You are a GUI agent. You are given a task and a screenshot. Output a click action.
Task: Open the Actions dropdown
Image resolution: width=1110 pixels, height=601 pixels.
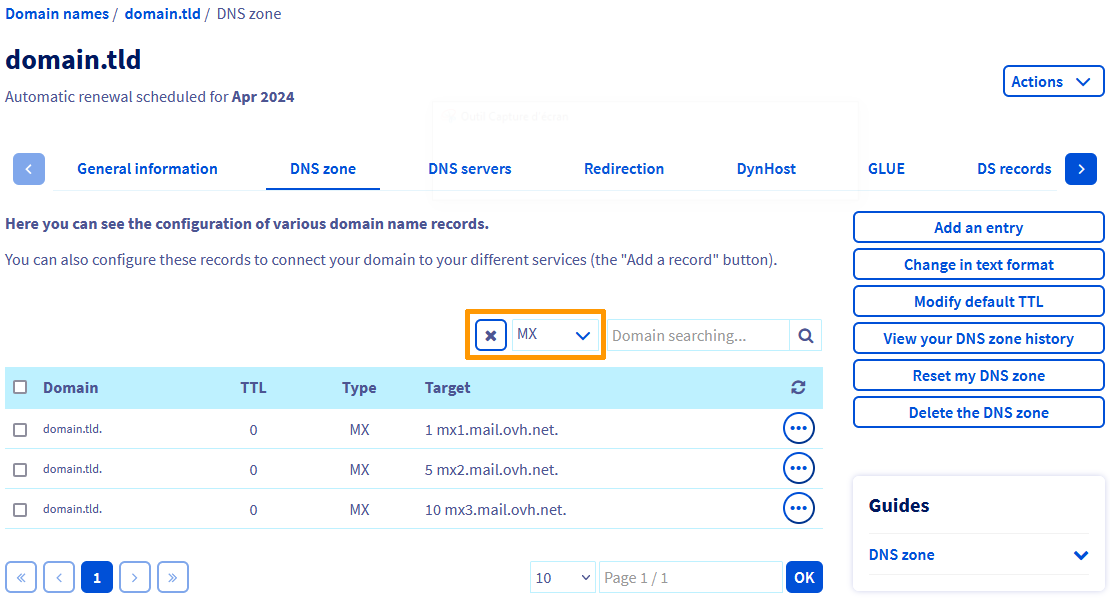(1053, 81)
